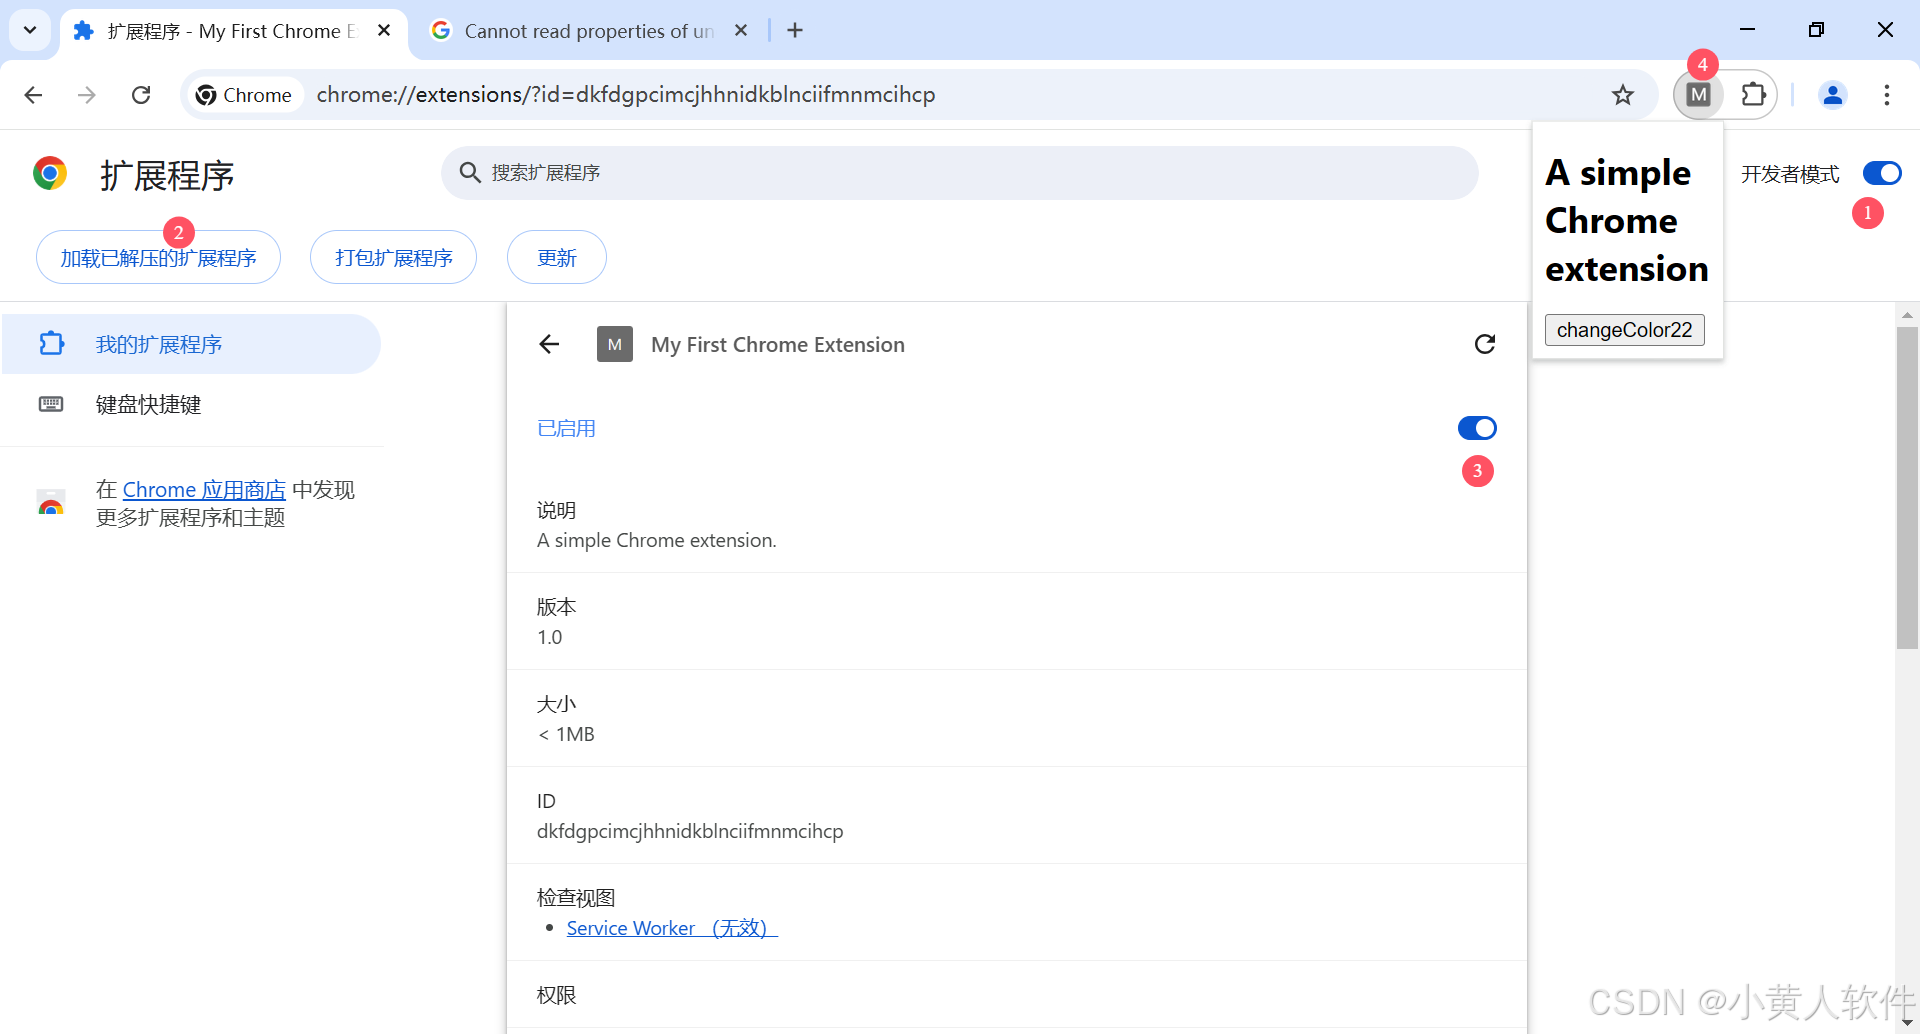The height and width of the screenshot is (1034, 1920).
Task: Click the vertical scrollbar thumb
Action: click(x=1907, y=488)
